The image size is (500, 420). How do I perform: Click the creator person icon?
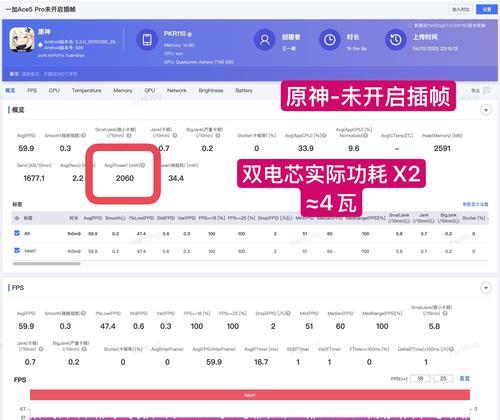(265, 40)
